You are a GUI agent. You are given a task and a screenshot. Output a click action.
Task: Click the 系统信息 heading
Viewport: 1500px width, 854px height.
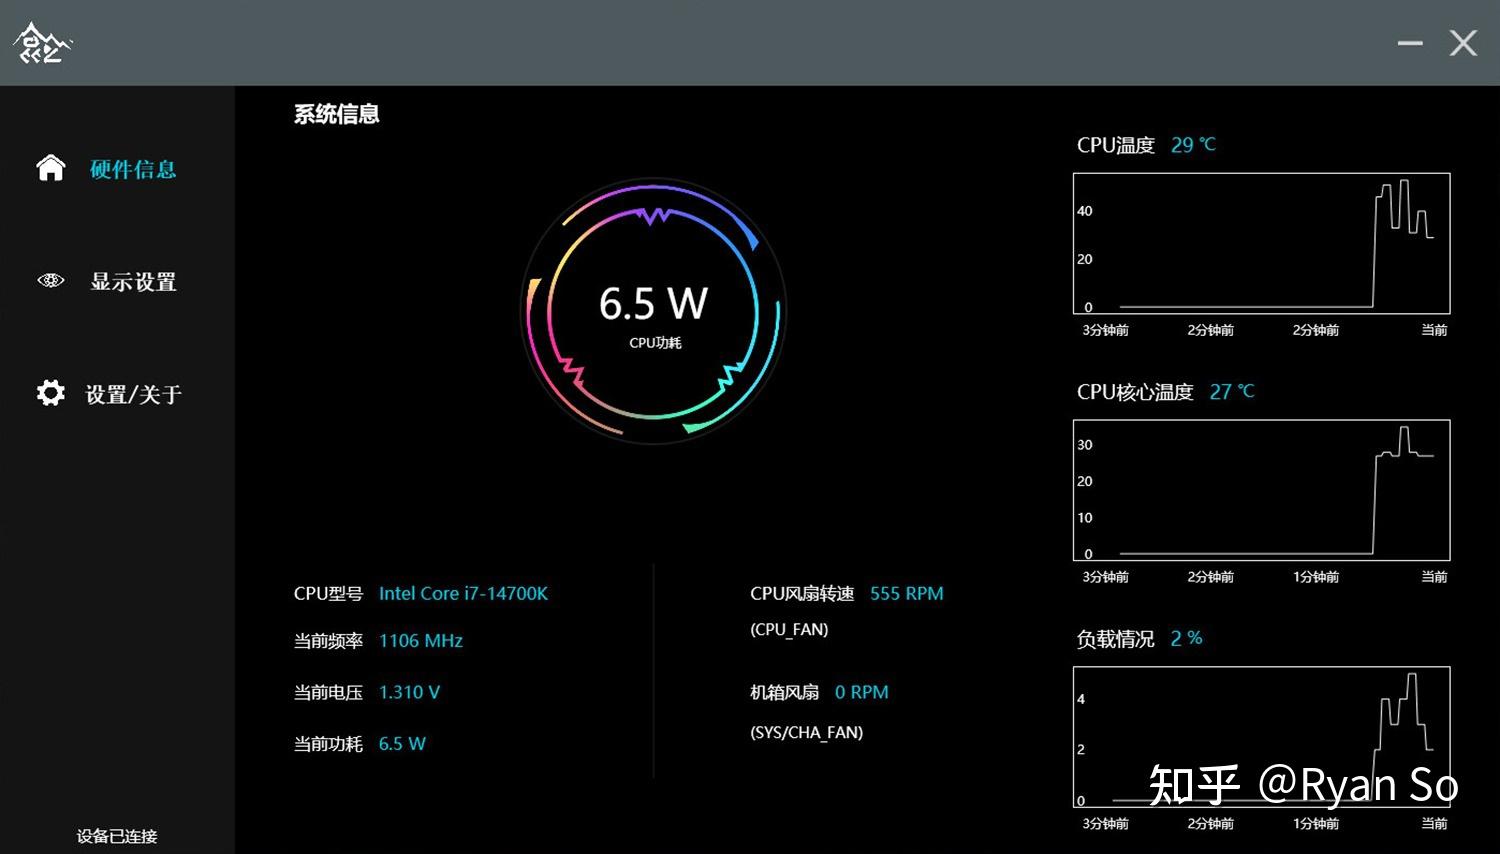(x=336, y=114)
